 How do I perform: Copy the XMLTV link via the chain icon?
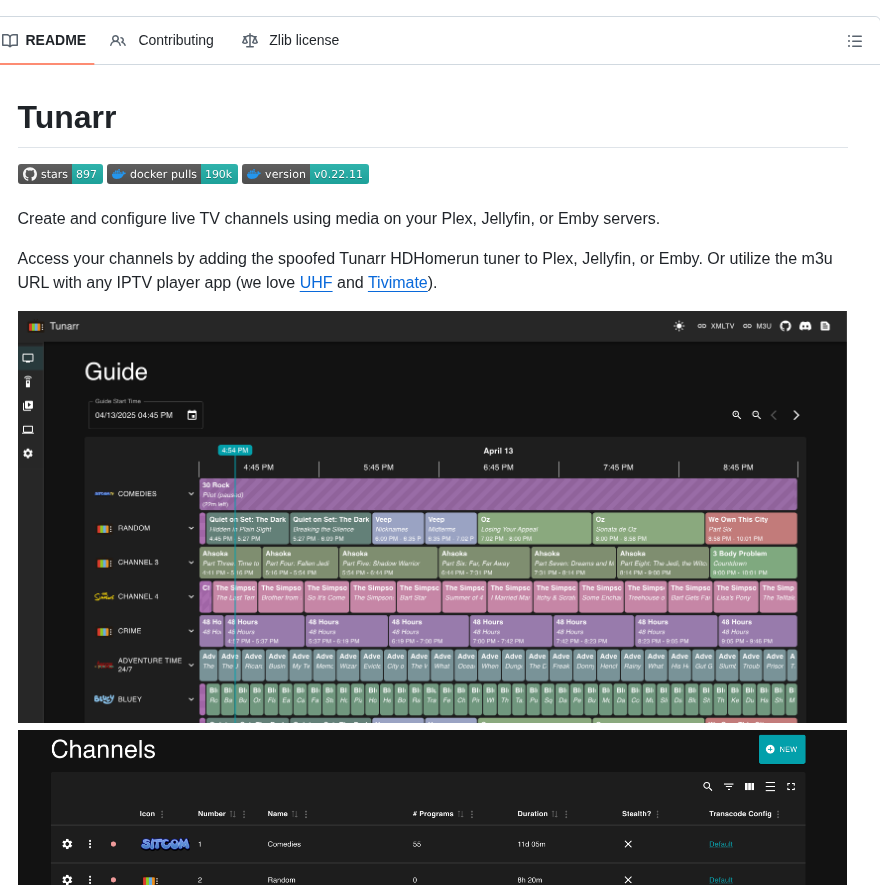pyautogui.click(x=703, y=325)
